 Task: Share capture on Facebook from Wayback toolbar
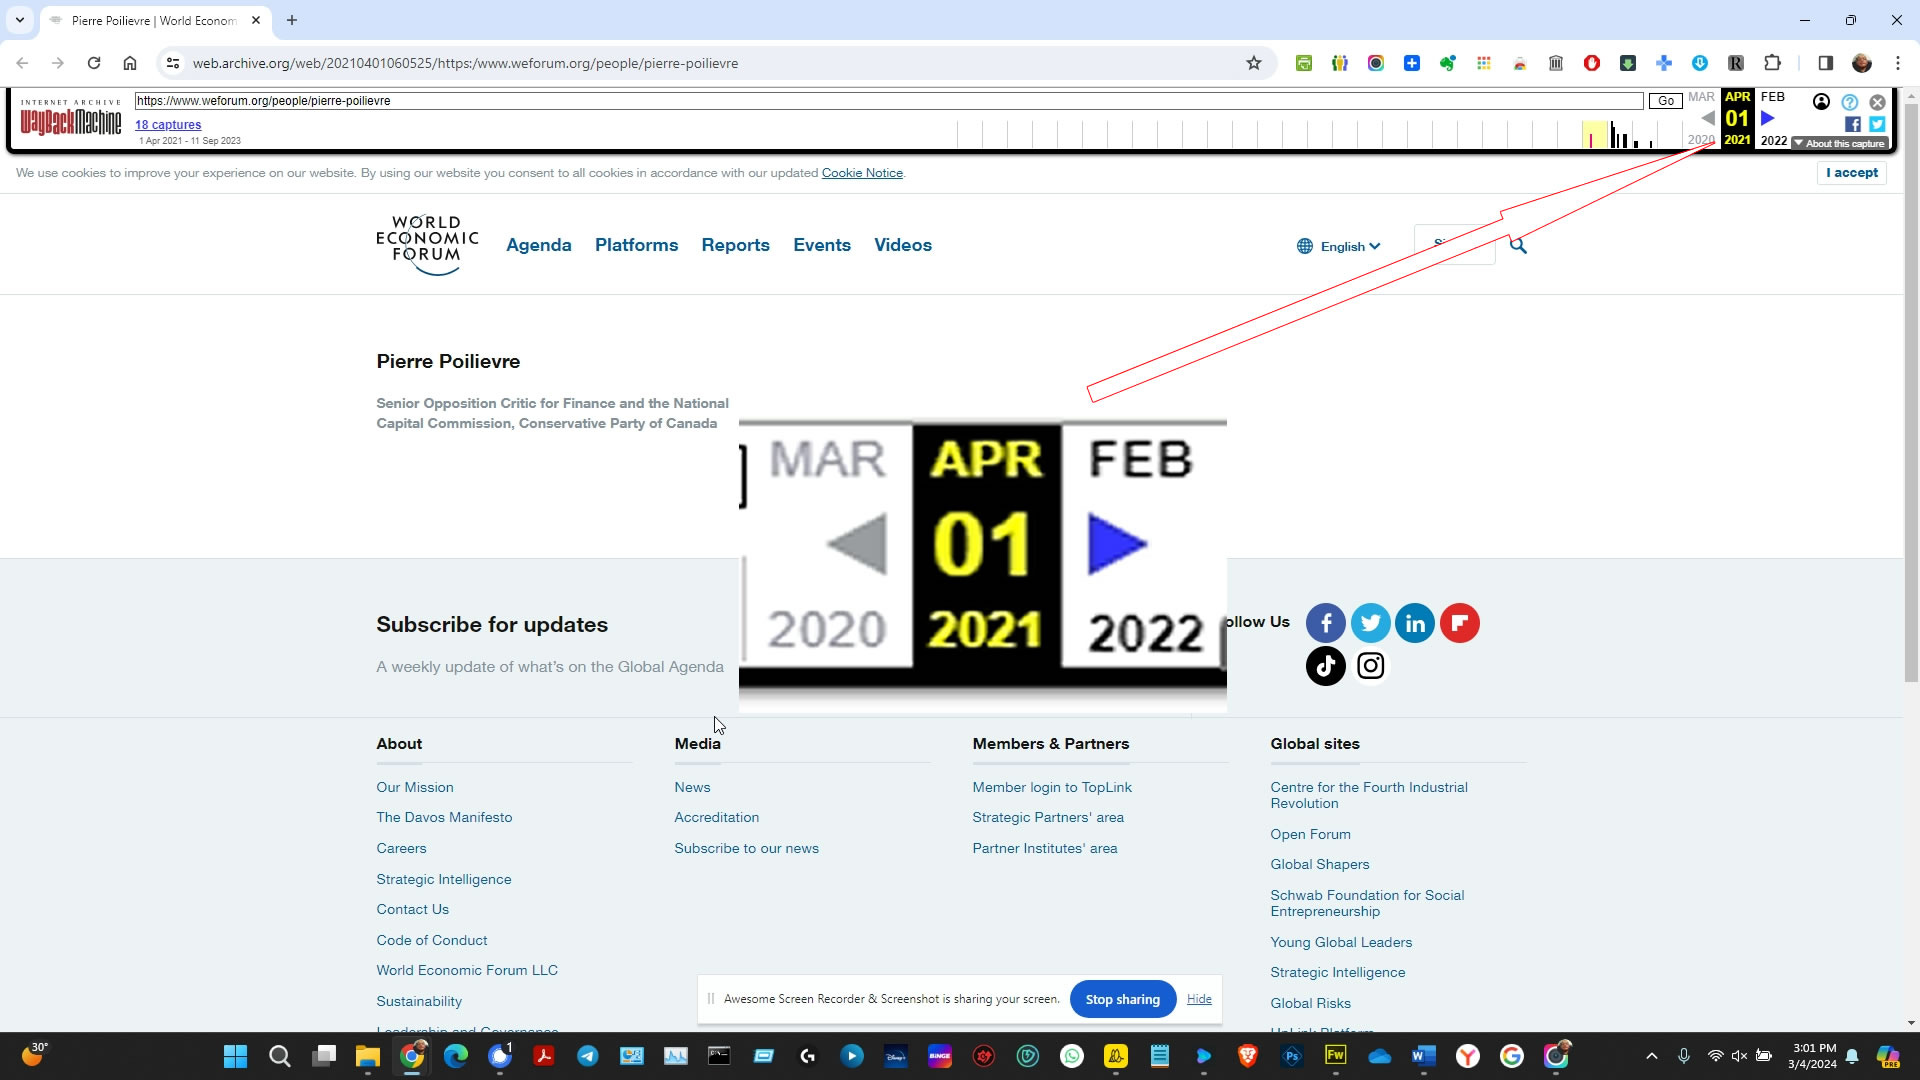[1852, 125]
